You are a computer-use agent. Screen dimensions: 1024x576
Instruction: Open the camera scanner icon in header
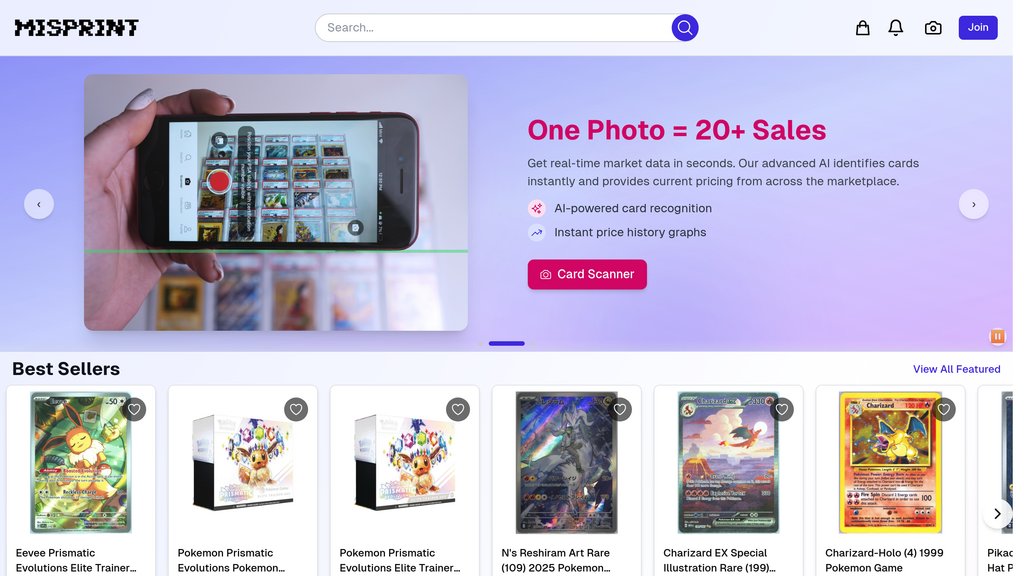933,27
